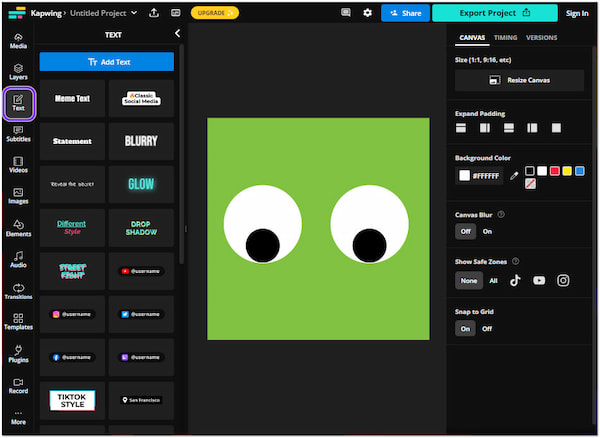Show TikTok safe zone icon
Screen dimensions: 600x438
tap(515, 280)
